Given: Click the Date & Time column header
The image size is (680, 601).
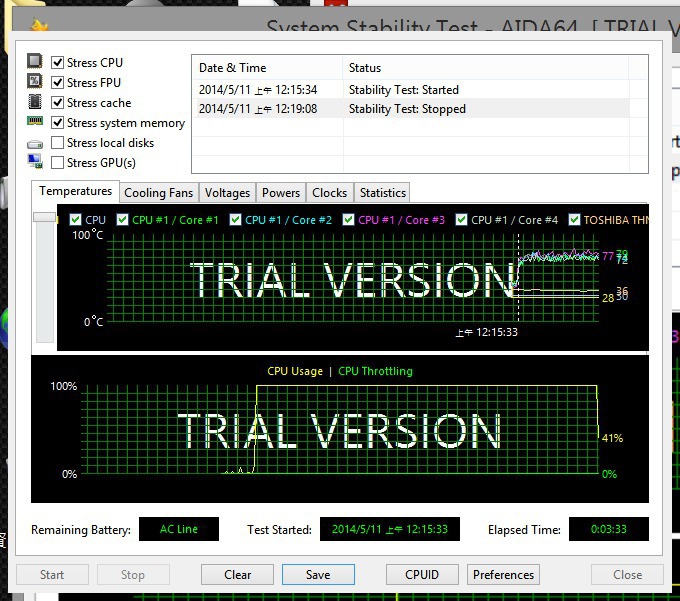Looking at the screenshot, I should (267, 68).
